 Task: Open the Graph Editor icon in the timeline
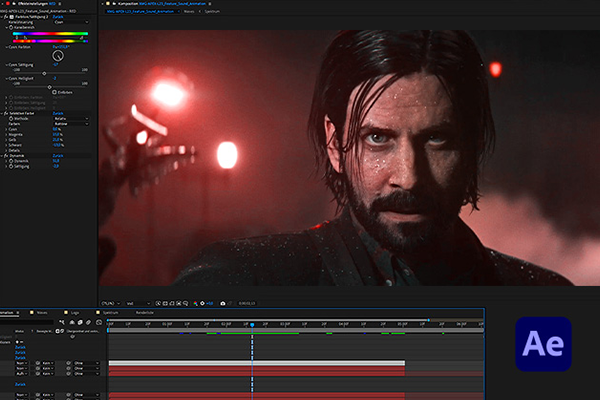[99, 322]
